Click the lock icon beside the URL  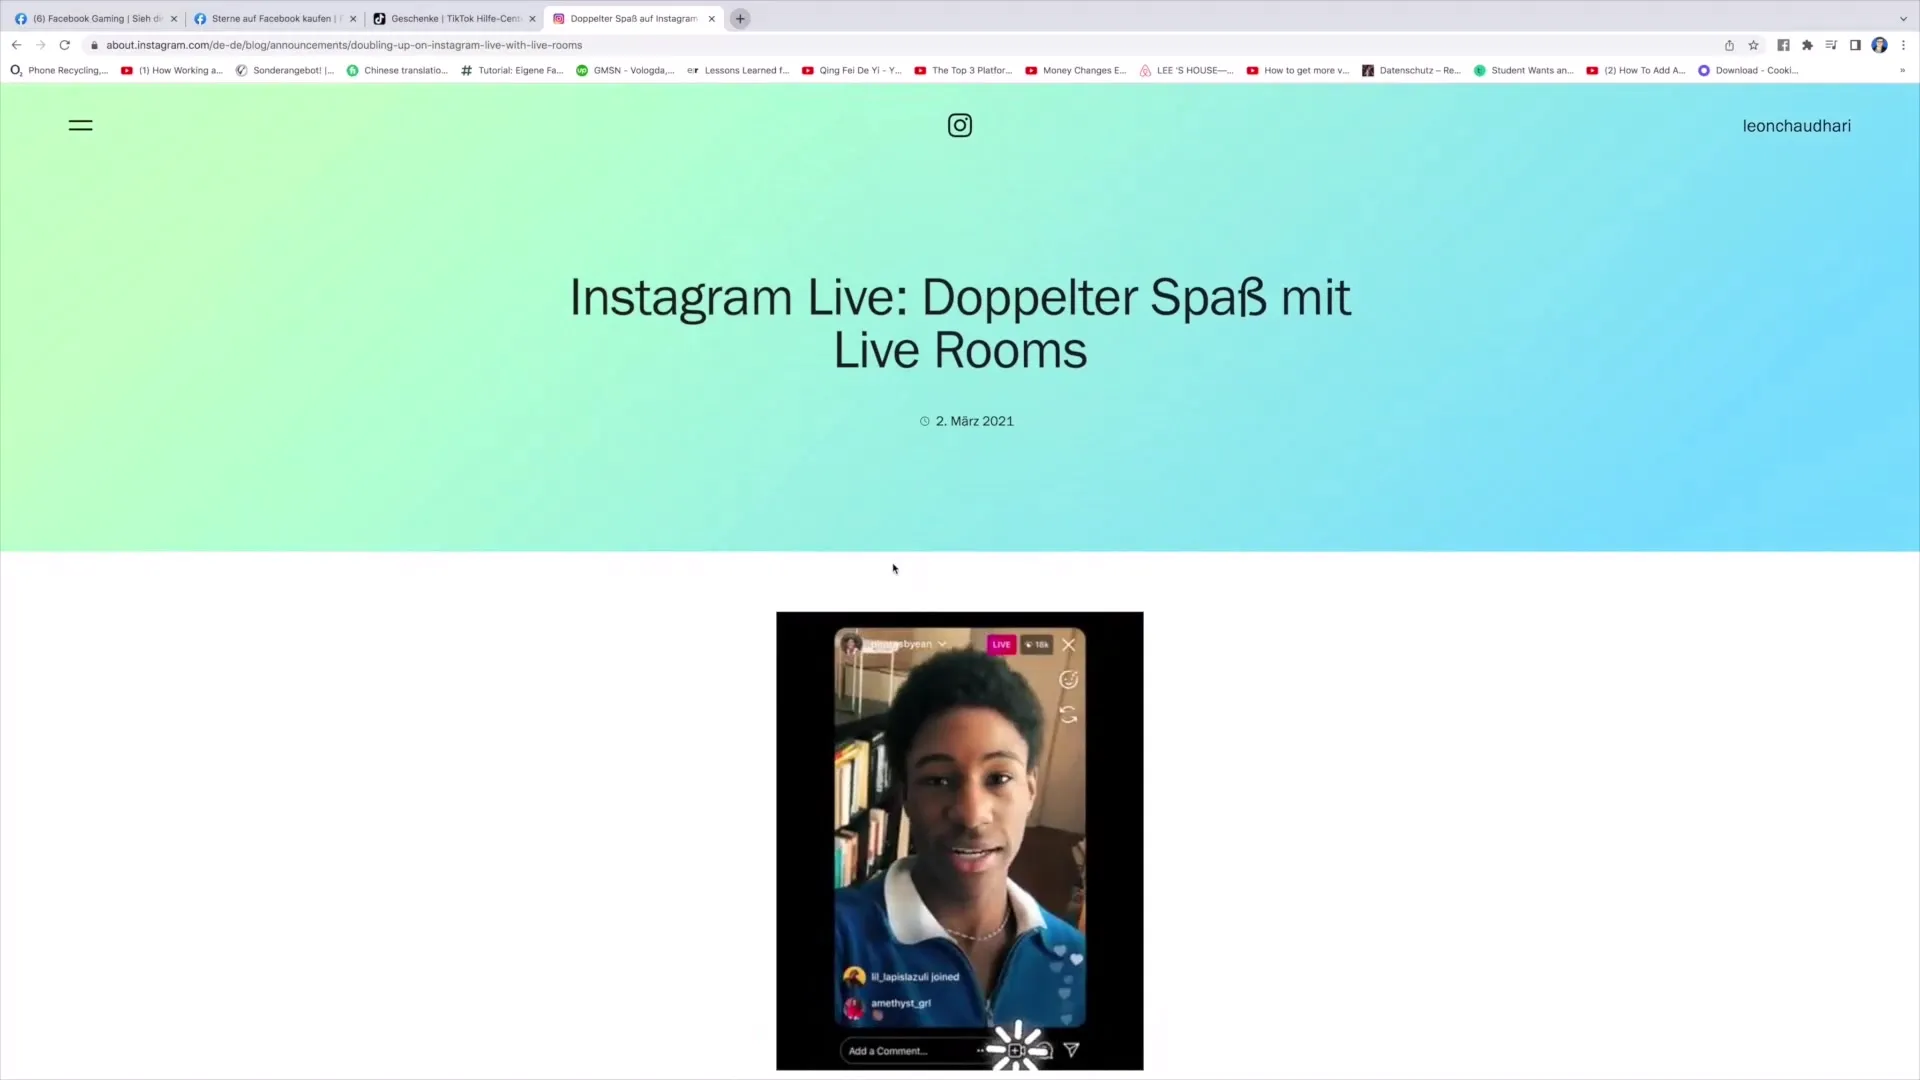tap(94, 45)
